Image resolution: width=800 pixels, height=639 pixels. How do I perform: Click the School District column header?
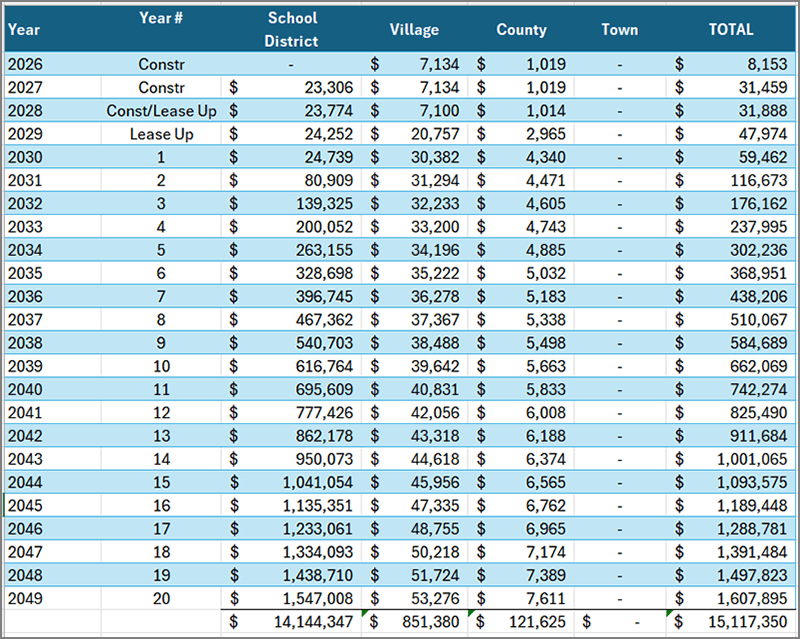(292, 30)
